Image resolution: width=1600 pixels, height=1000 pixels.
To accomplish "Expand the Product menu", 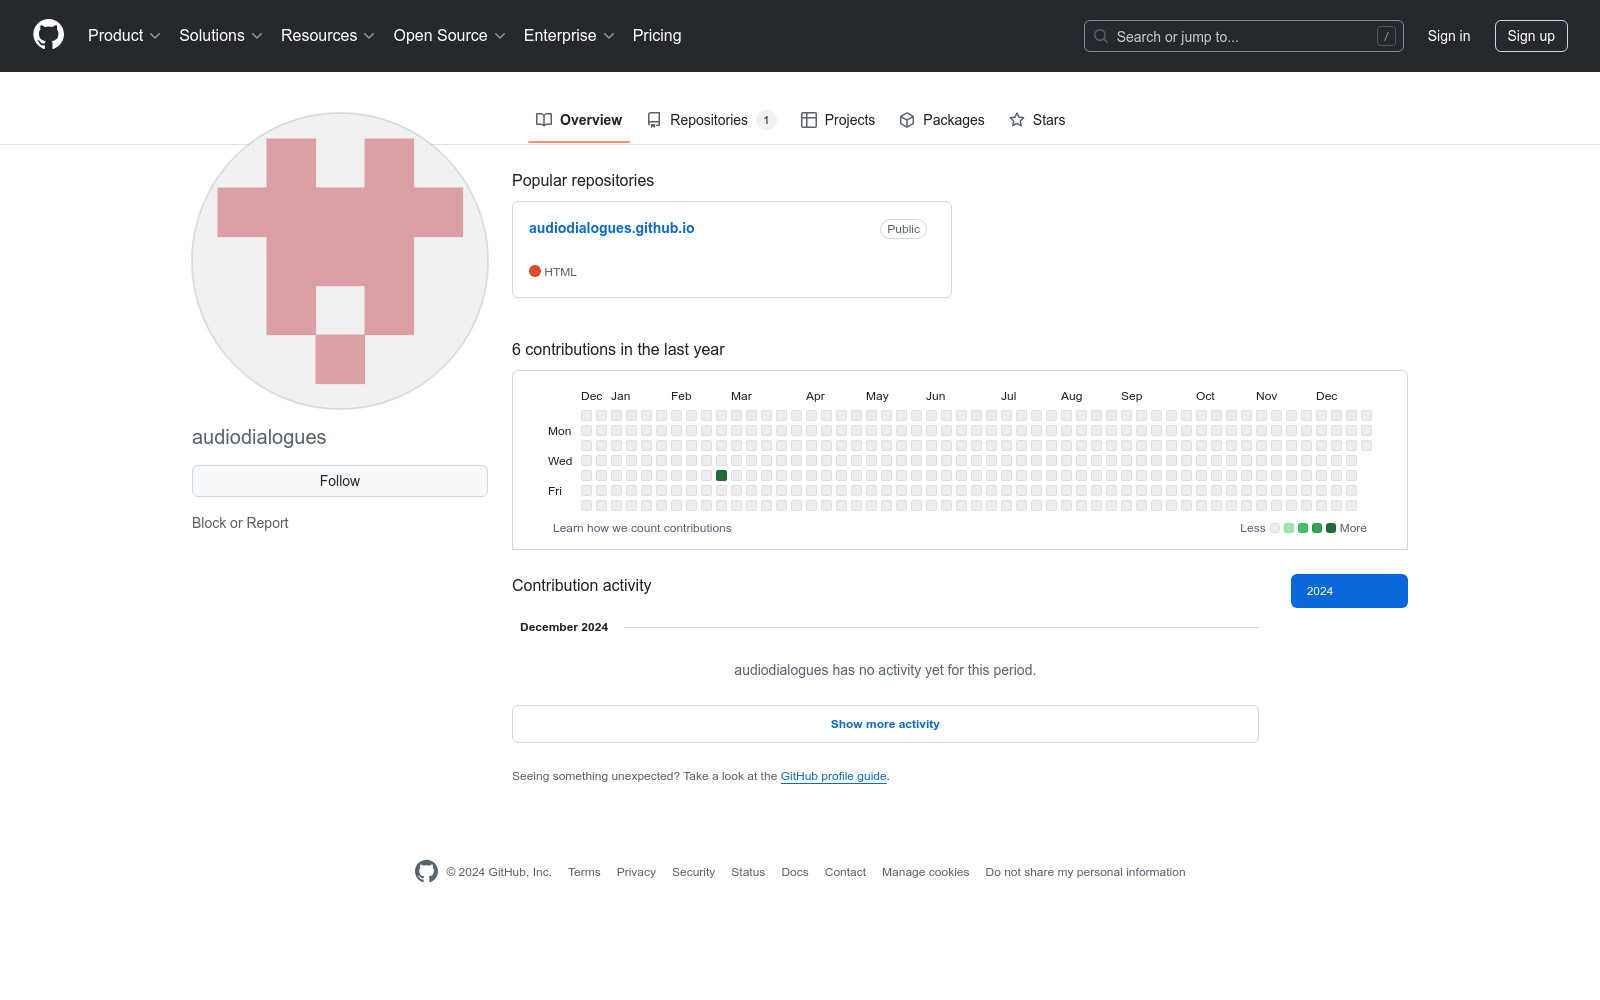I will coord(124,36).
